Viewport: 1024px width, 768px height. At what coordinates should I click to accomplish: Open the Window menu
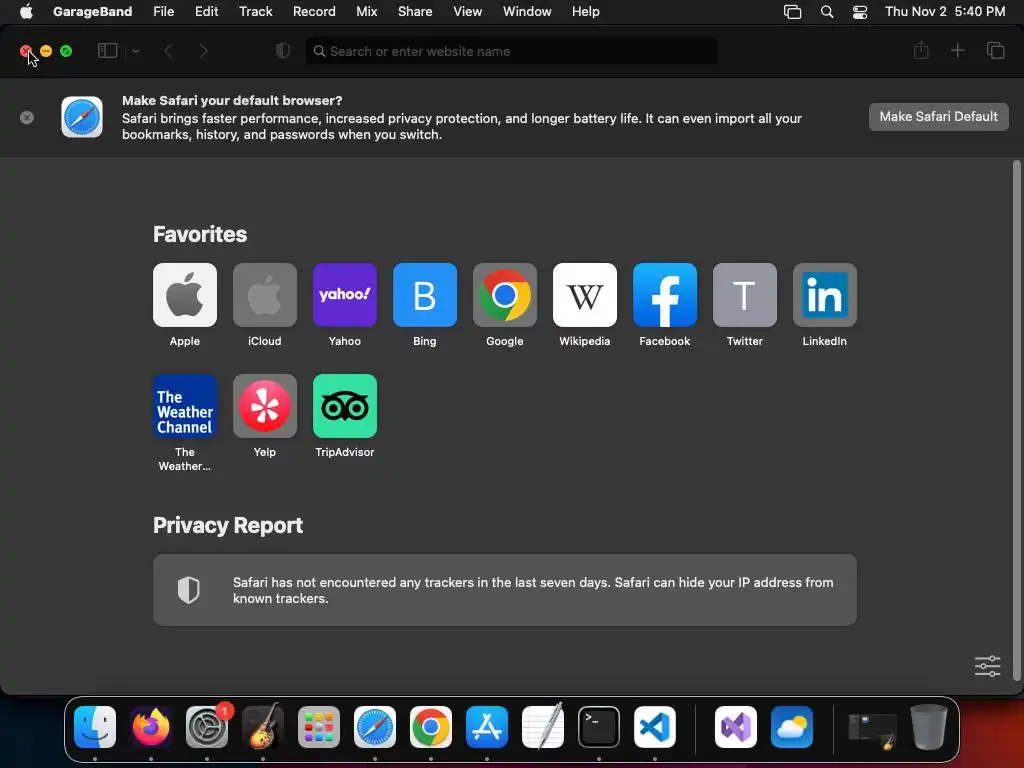point(527,12)
